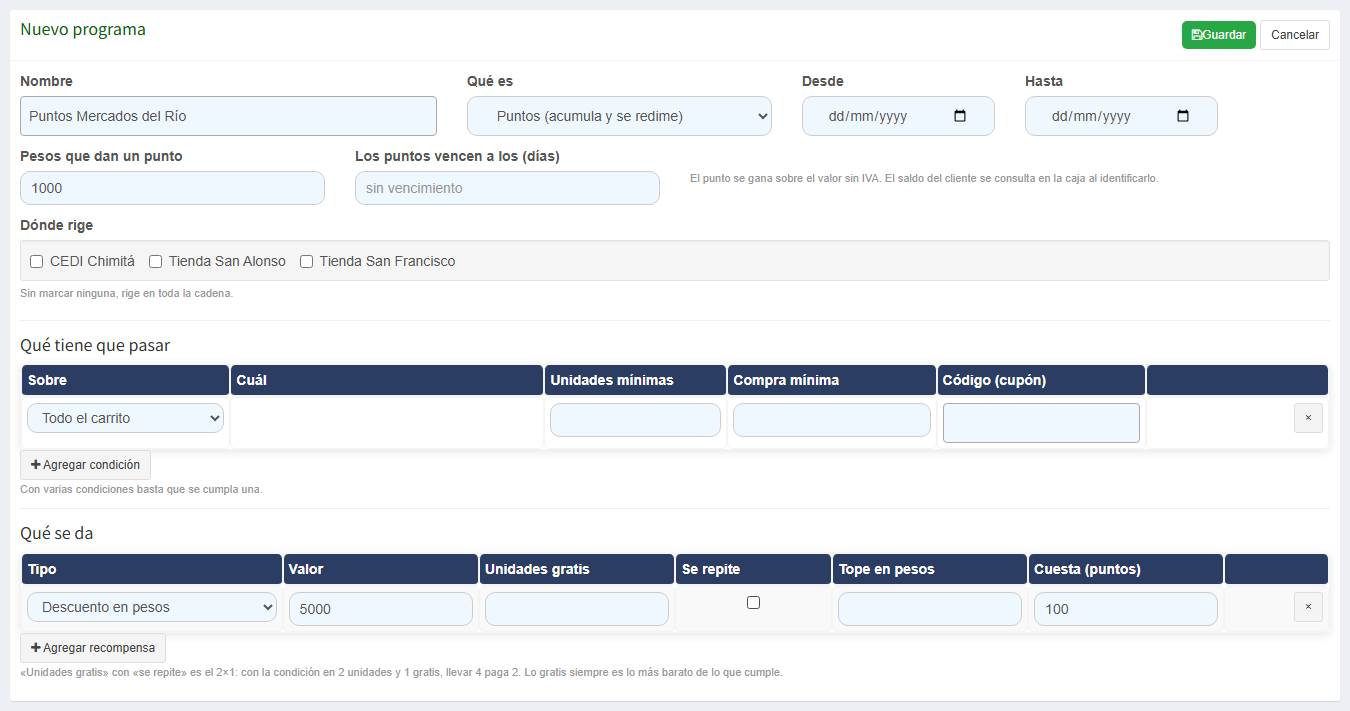The width and height of the screenshot is (1350, 711).
Task: Open the Desde calendar picker icon
Action: [x=960, y=116]
